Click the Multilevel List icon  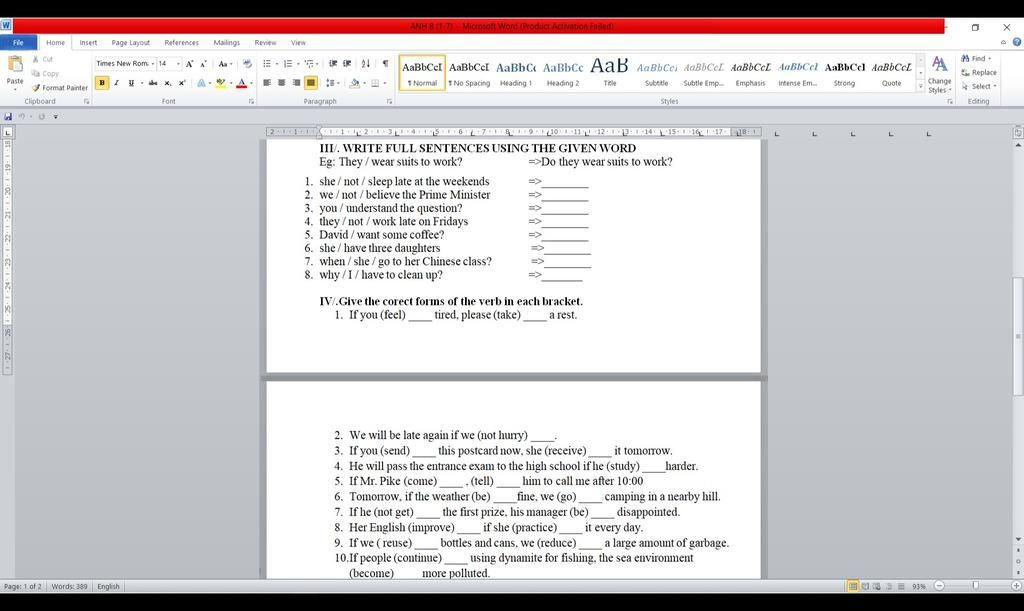[309, 64]
